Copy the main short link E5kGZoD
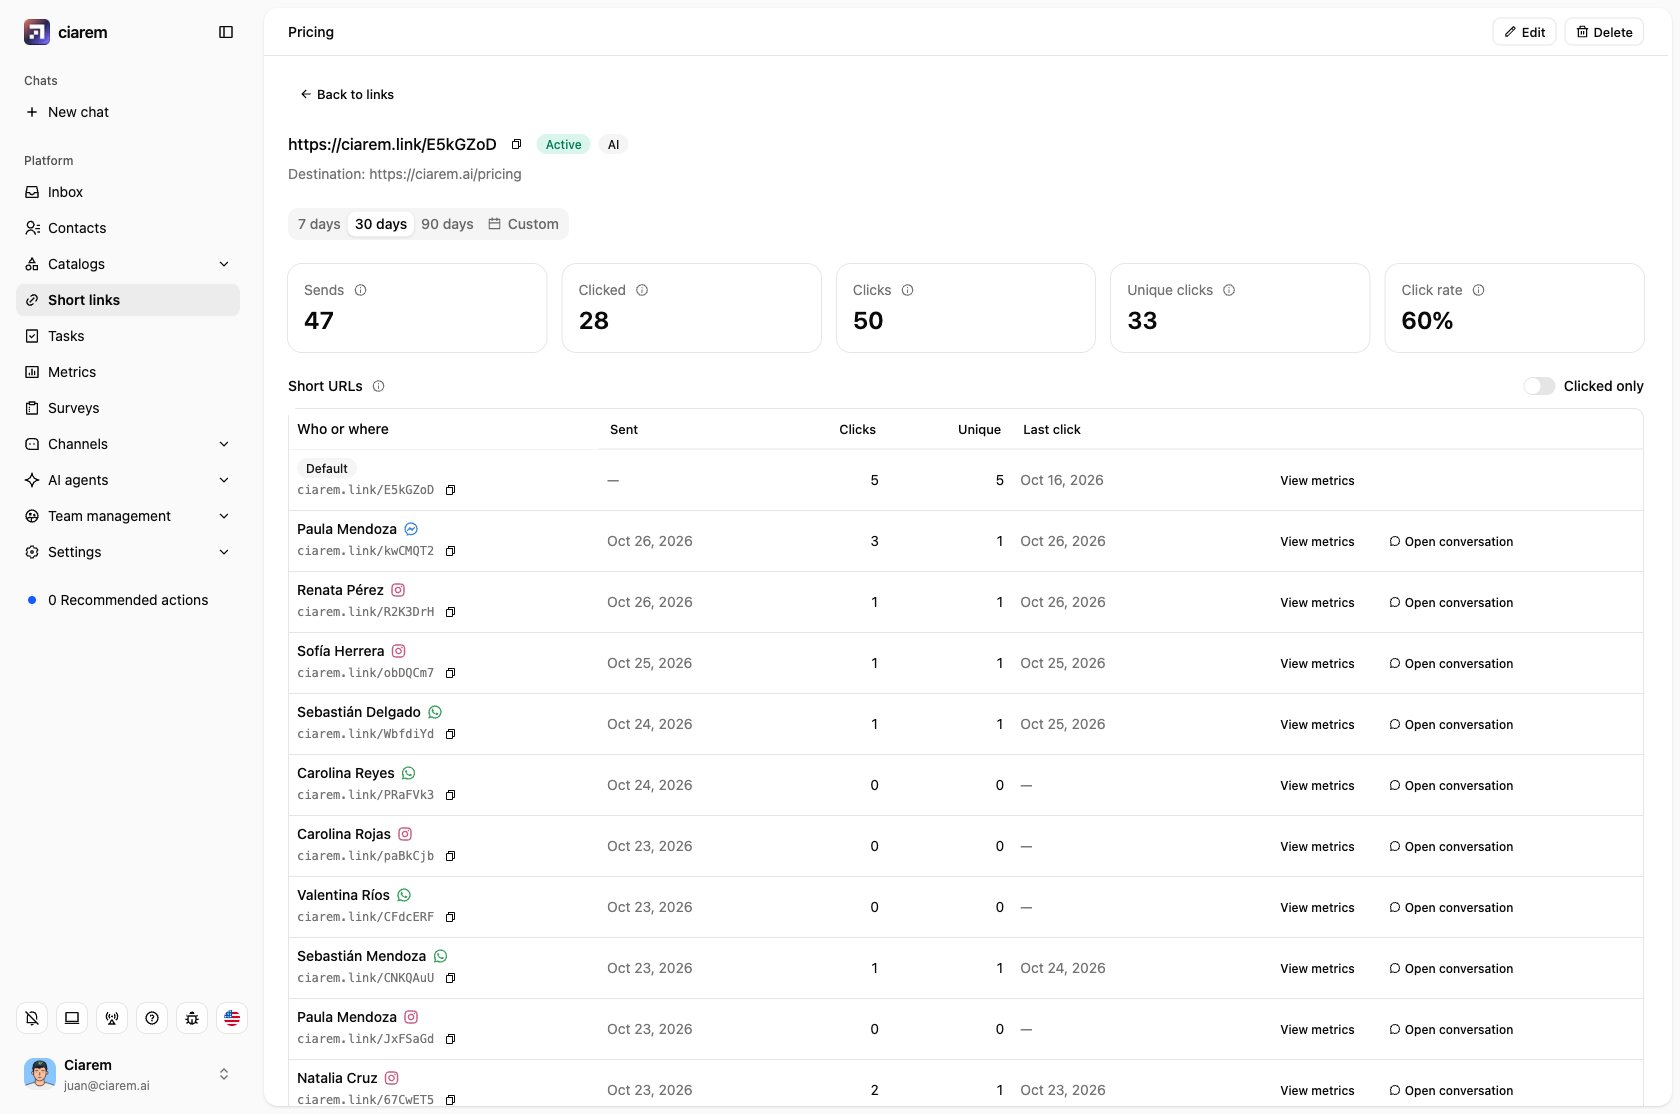 [516, 144]
